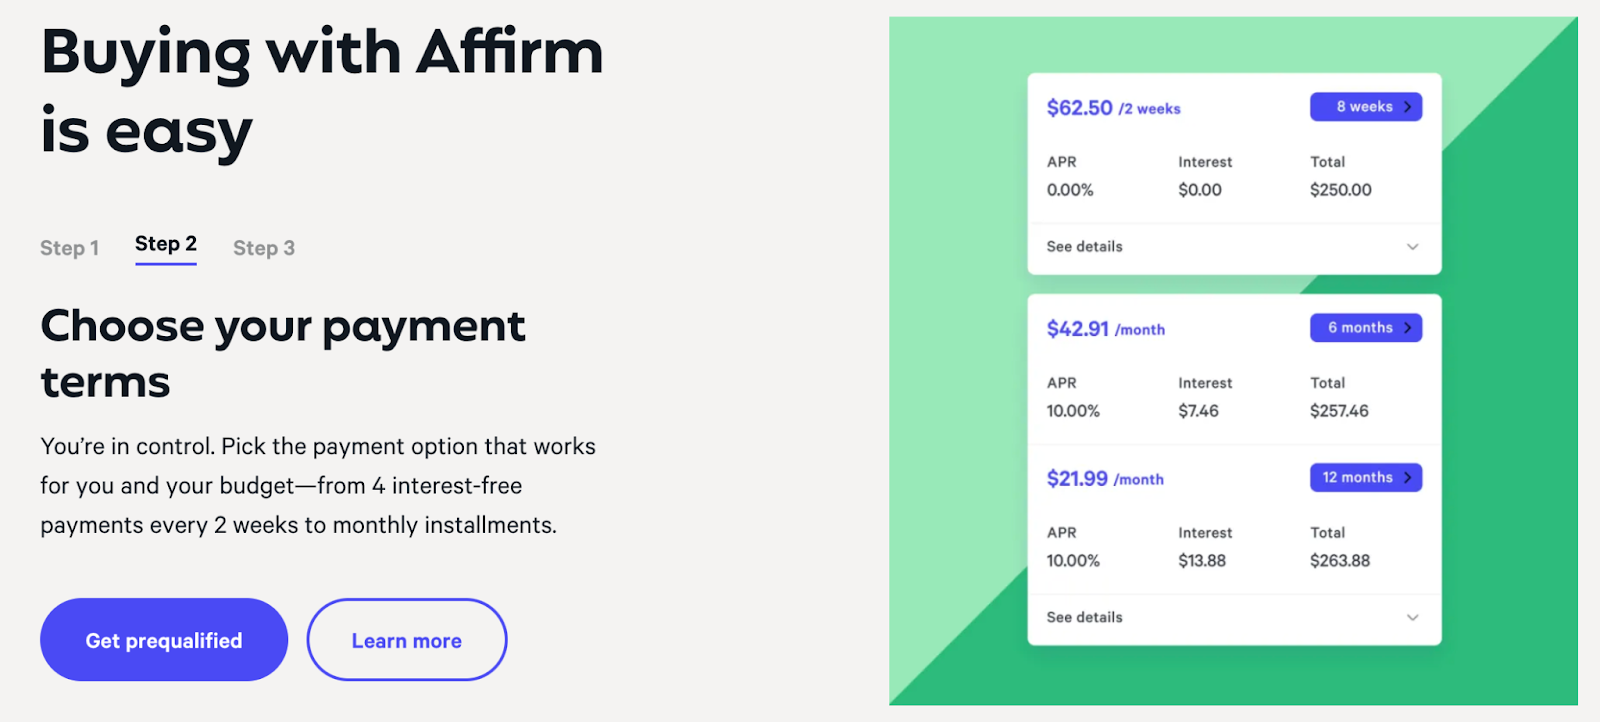This screenshot has height=722, width=1600.
Task: Click the arrow icon on 8 weeks button
Action: click(1407, 107)
